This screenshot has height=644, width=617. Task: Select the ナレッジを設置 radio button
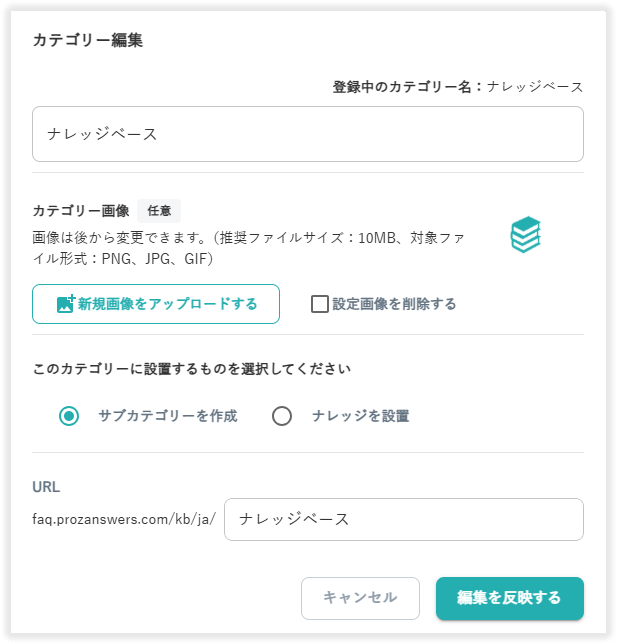pos(282,416)
